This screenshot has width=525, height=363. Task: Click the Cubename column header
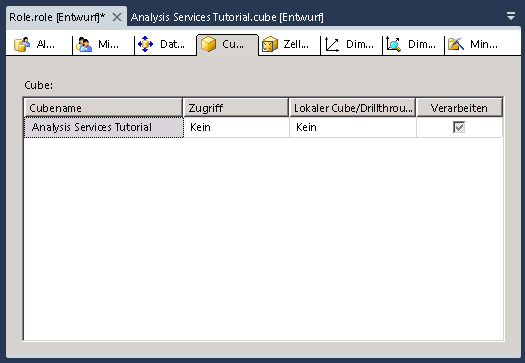pos(103,108)
